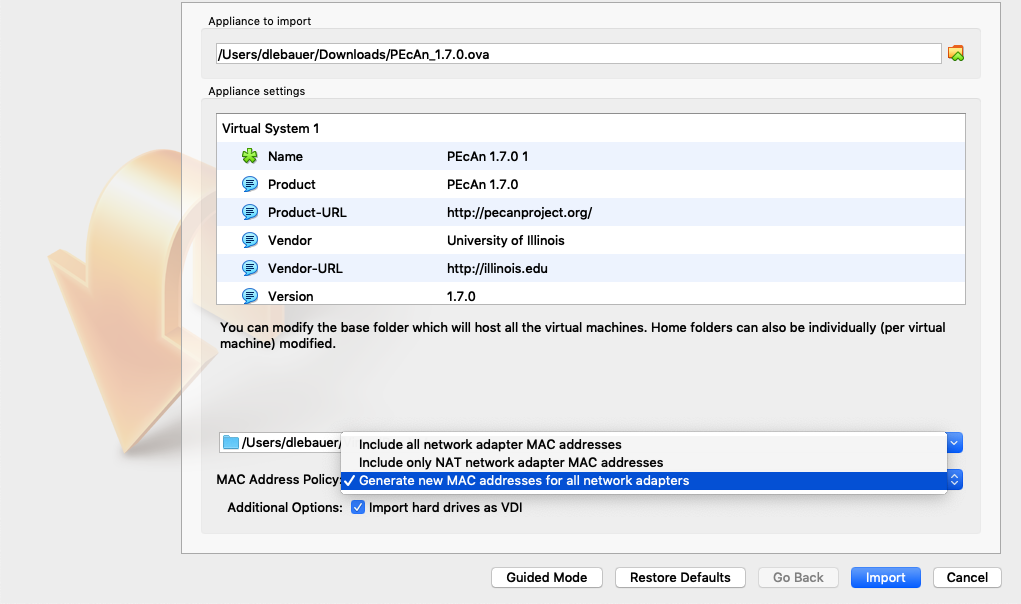This screenshot has height=604, width=1021.
Task: Click the Vendor row speech bubble icon
Action: (x=250, y=241)
